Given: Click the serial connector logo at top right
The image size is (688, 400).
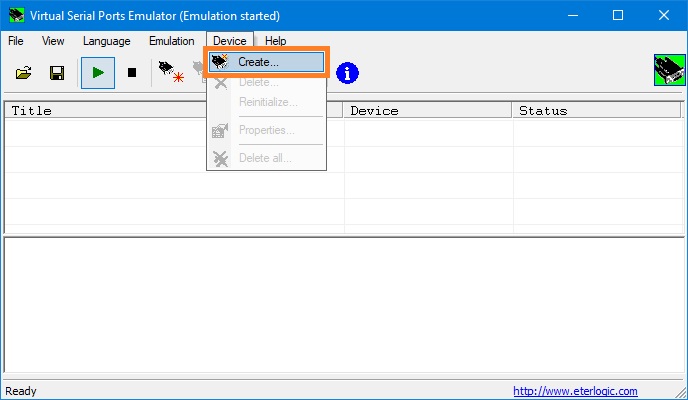Looking at the screenshot, I should tap(670, 70).
